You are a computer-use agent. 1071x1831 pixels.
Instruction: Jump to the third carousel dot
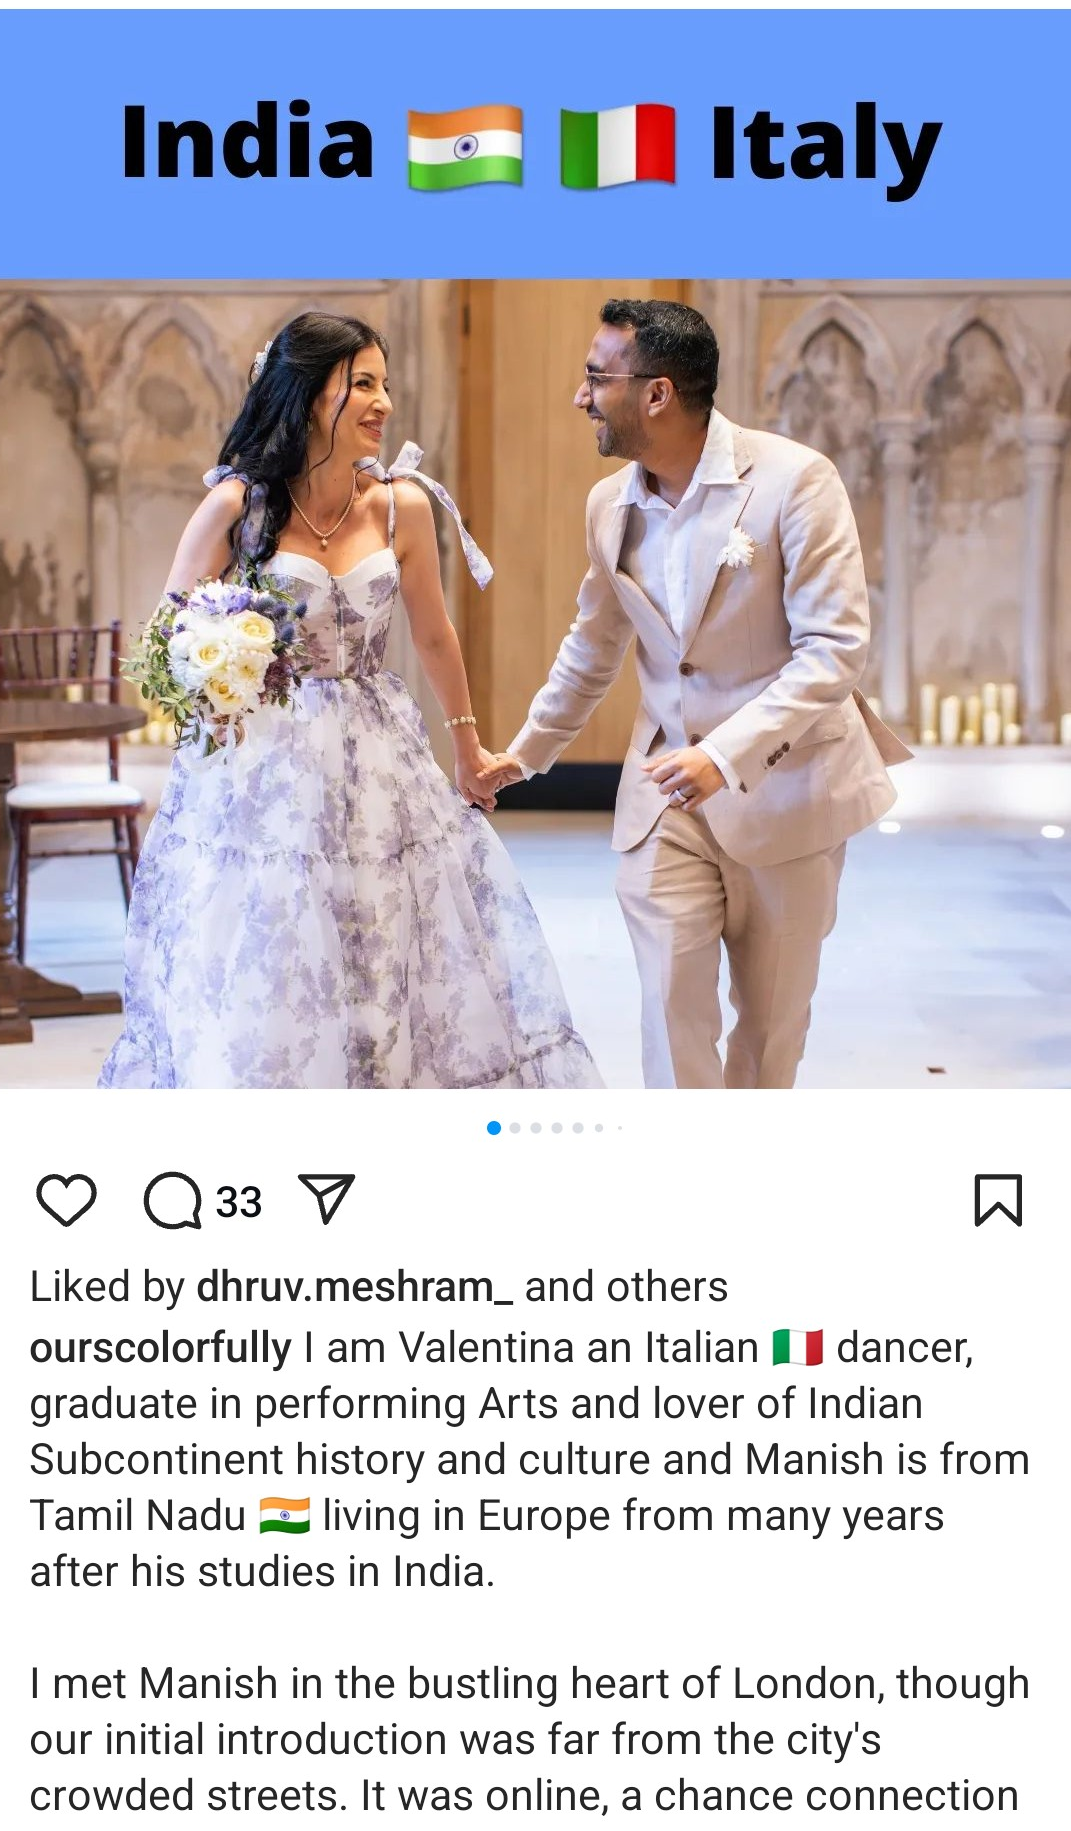coord(536,1128)
